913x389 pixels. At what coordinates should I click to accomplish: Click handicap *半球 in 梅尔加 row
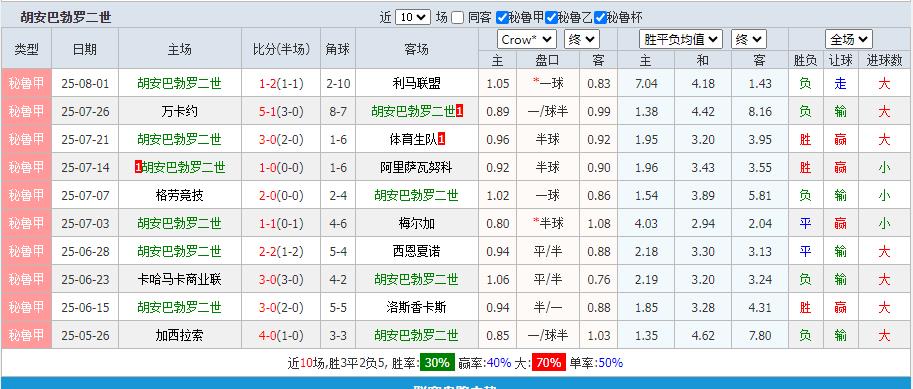(x=548, y=224)
